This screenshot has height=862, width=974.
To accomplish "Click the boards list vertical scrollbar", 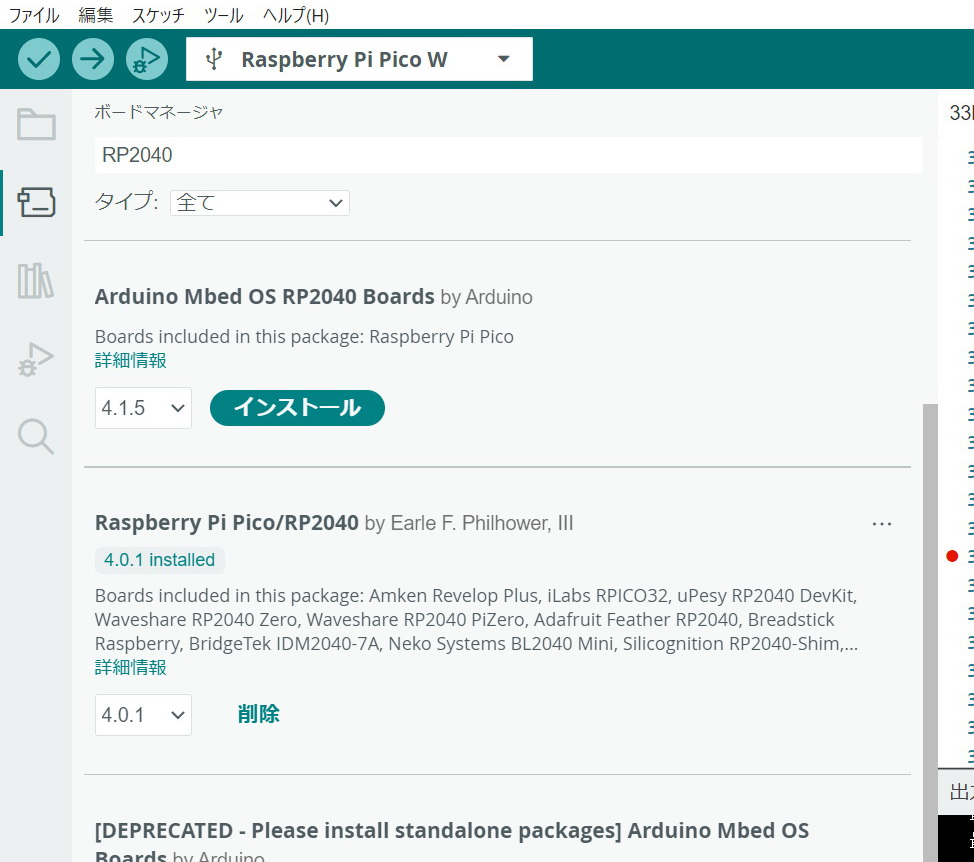I will 930,632.
